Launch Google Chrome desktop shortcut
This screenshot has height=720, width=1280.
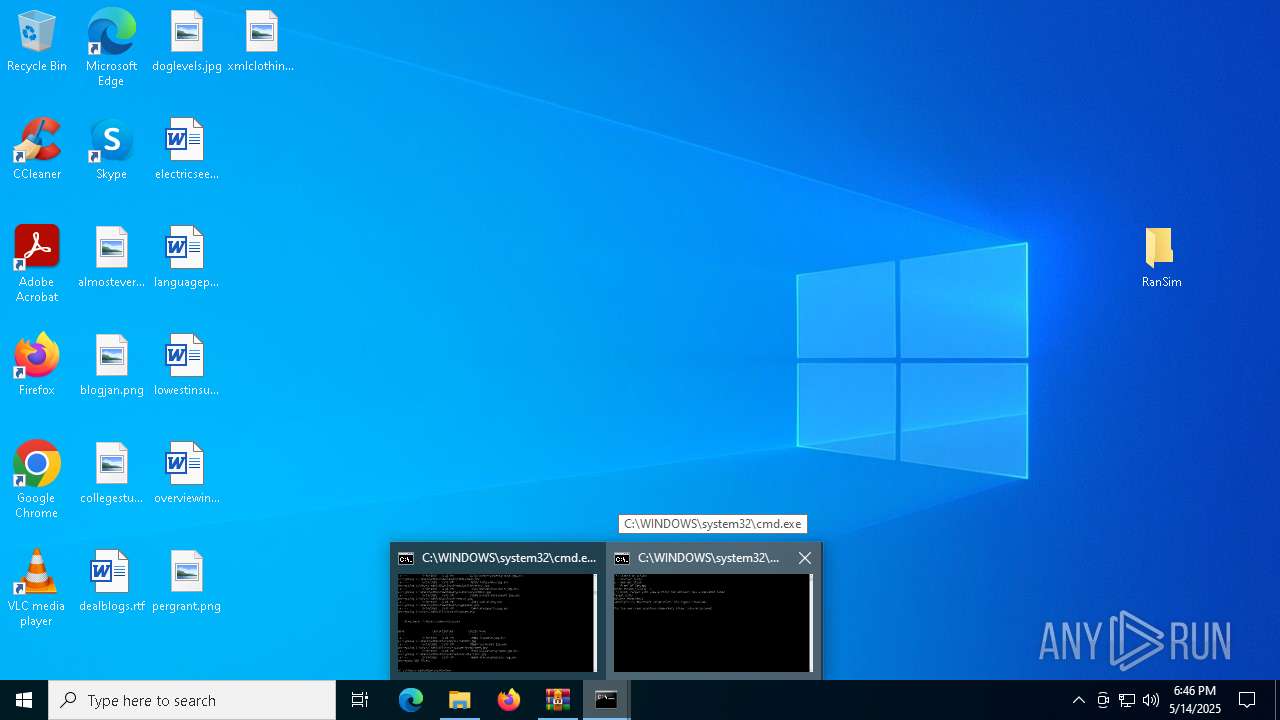point(37,480)
